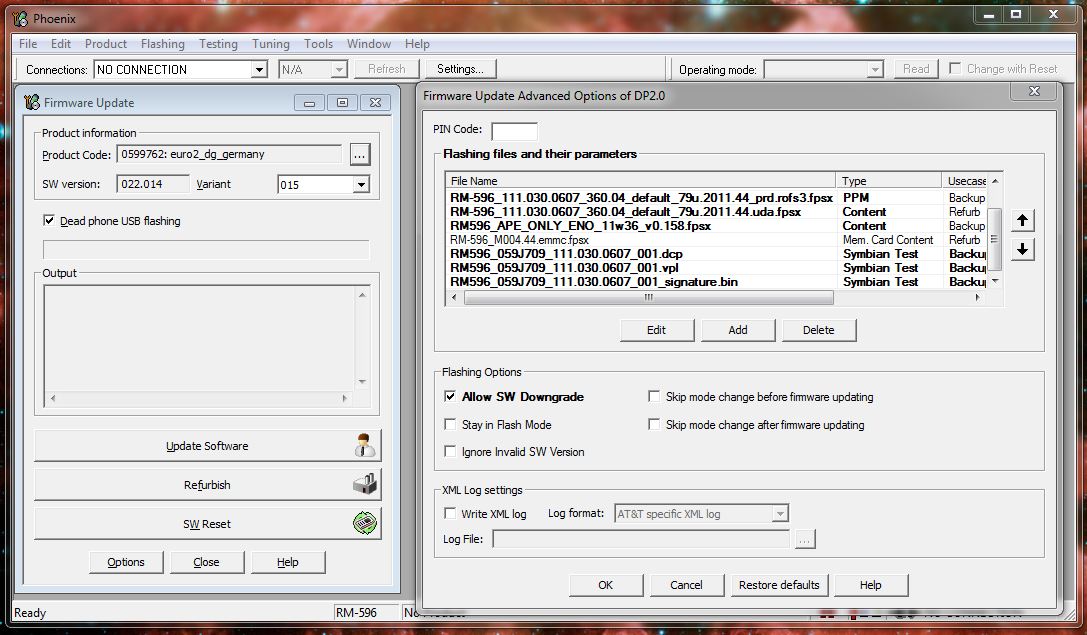The height and width of the screenshot is (635, 1087).
Task: Open the Operating mode dropdown
Action: tap(875, 69)
